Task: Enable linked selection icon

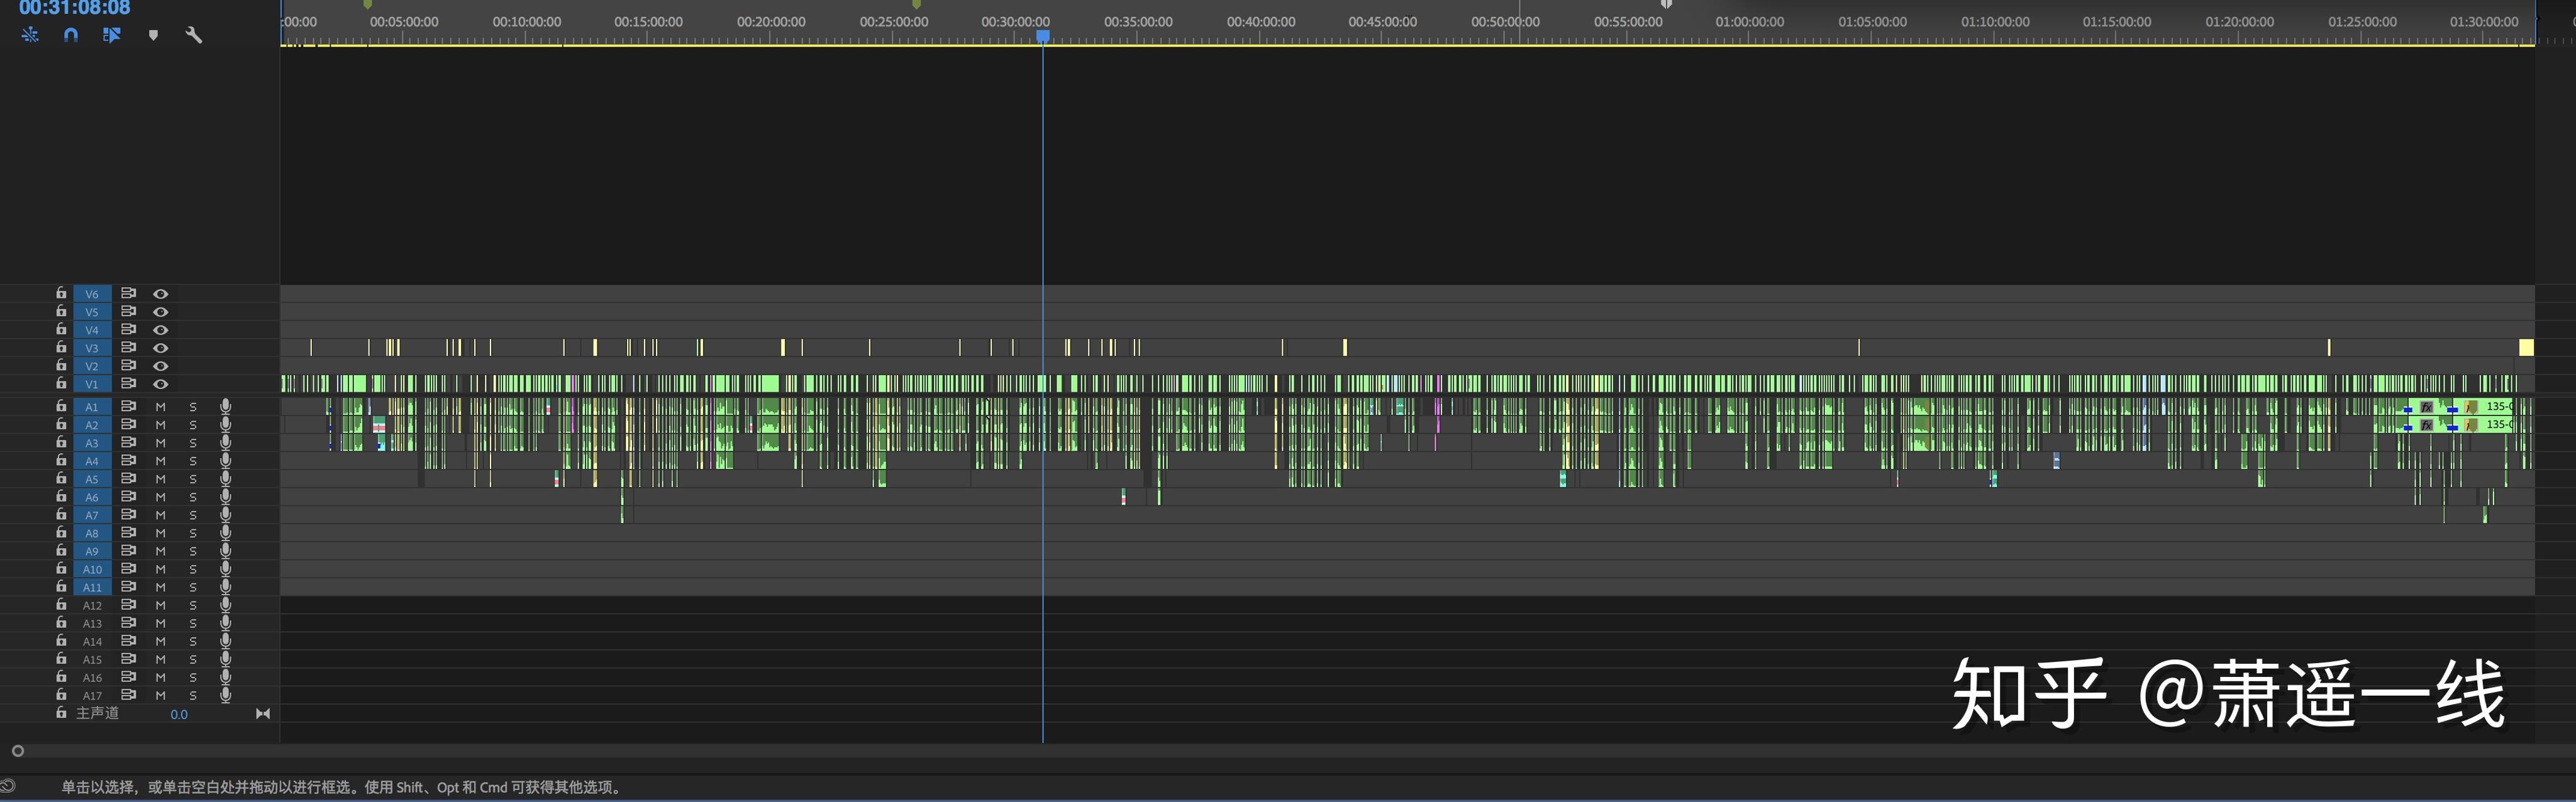Action: (x=112, y=35)
